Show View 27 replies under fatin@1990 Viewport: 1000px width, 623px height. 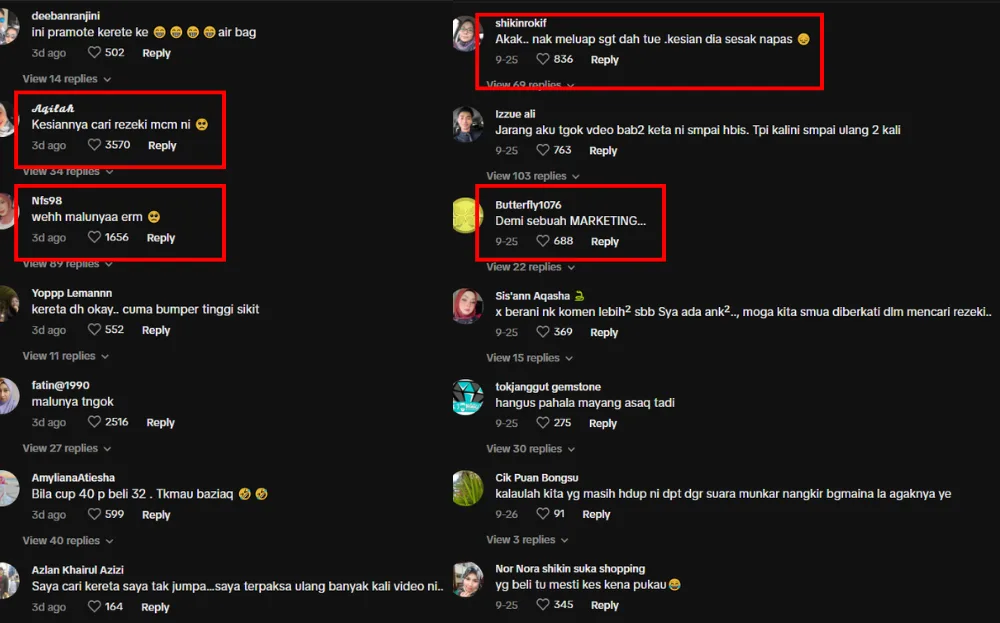point(67,448)
